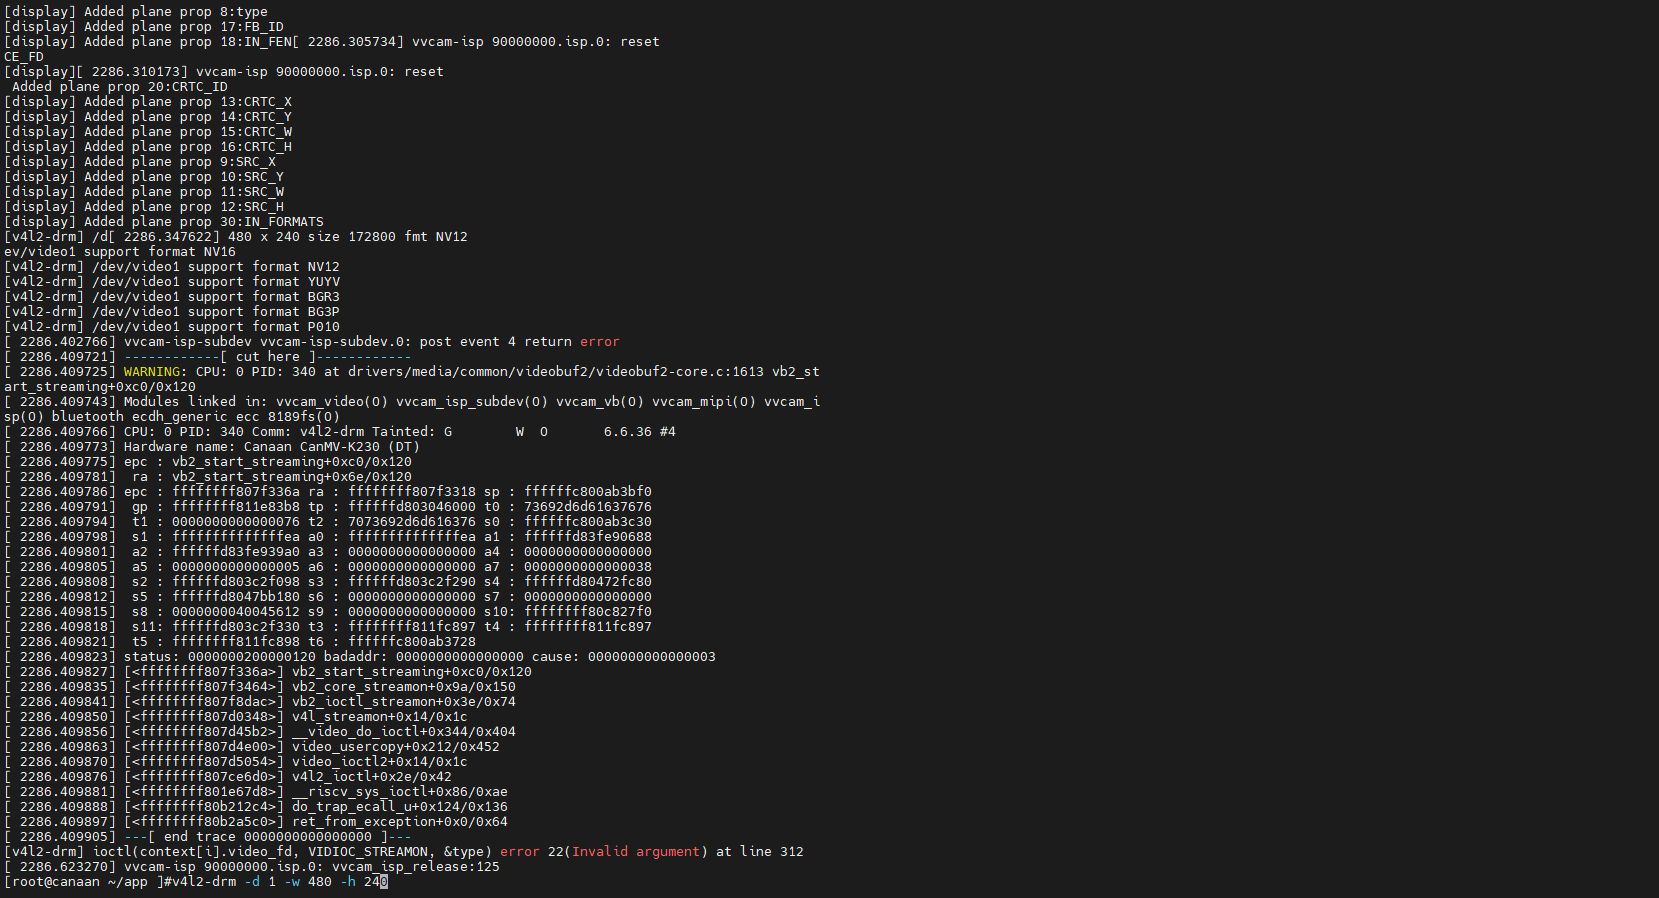Click the 'do_trap_ecall_u+0x124/0x136' trace entry
Viewport: 1659px width, 898px height.
point(399,807)
